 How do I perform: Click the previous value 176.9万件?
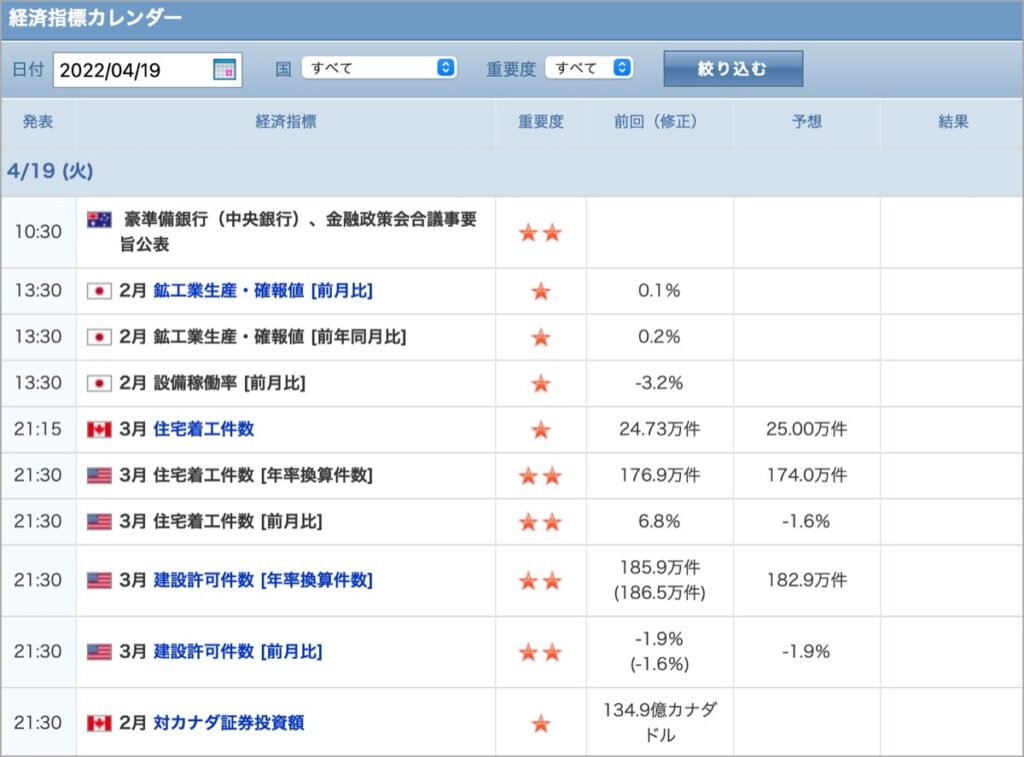click(660, 475)
